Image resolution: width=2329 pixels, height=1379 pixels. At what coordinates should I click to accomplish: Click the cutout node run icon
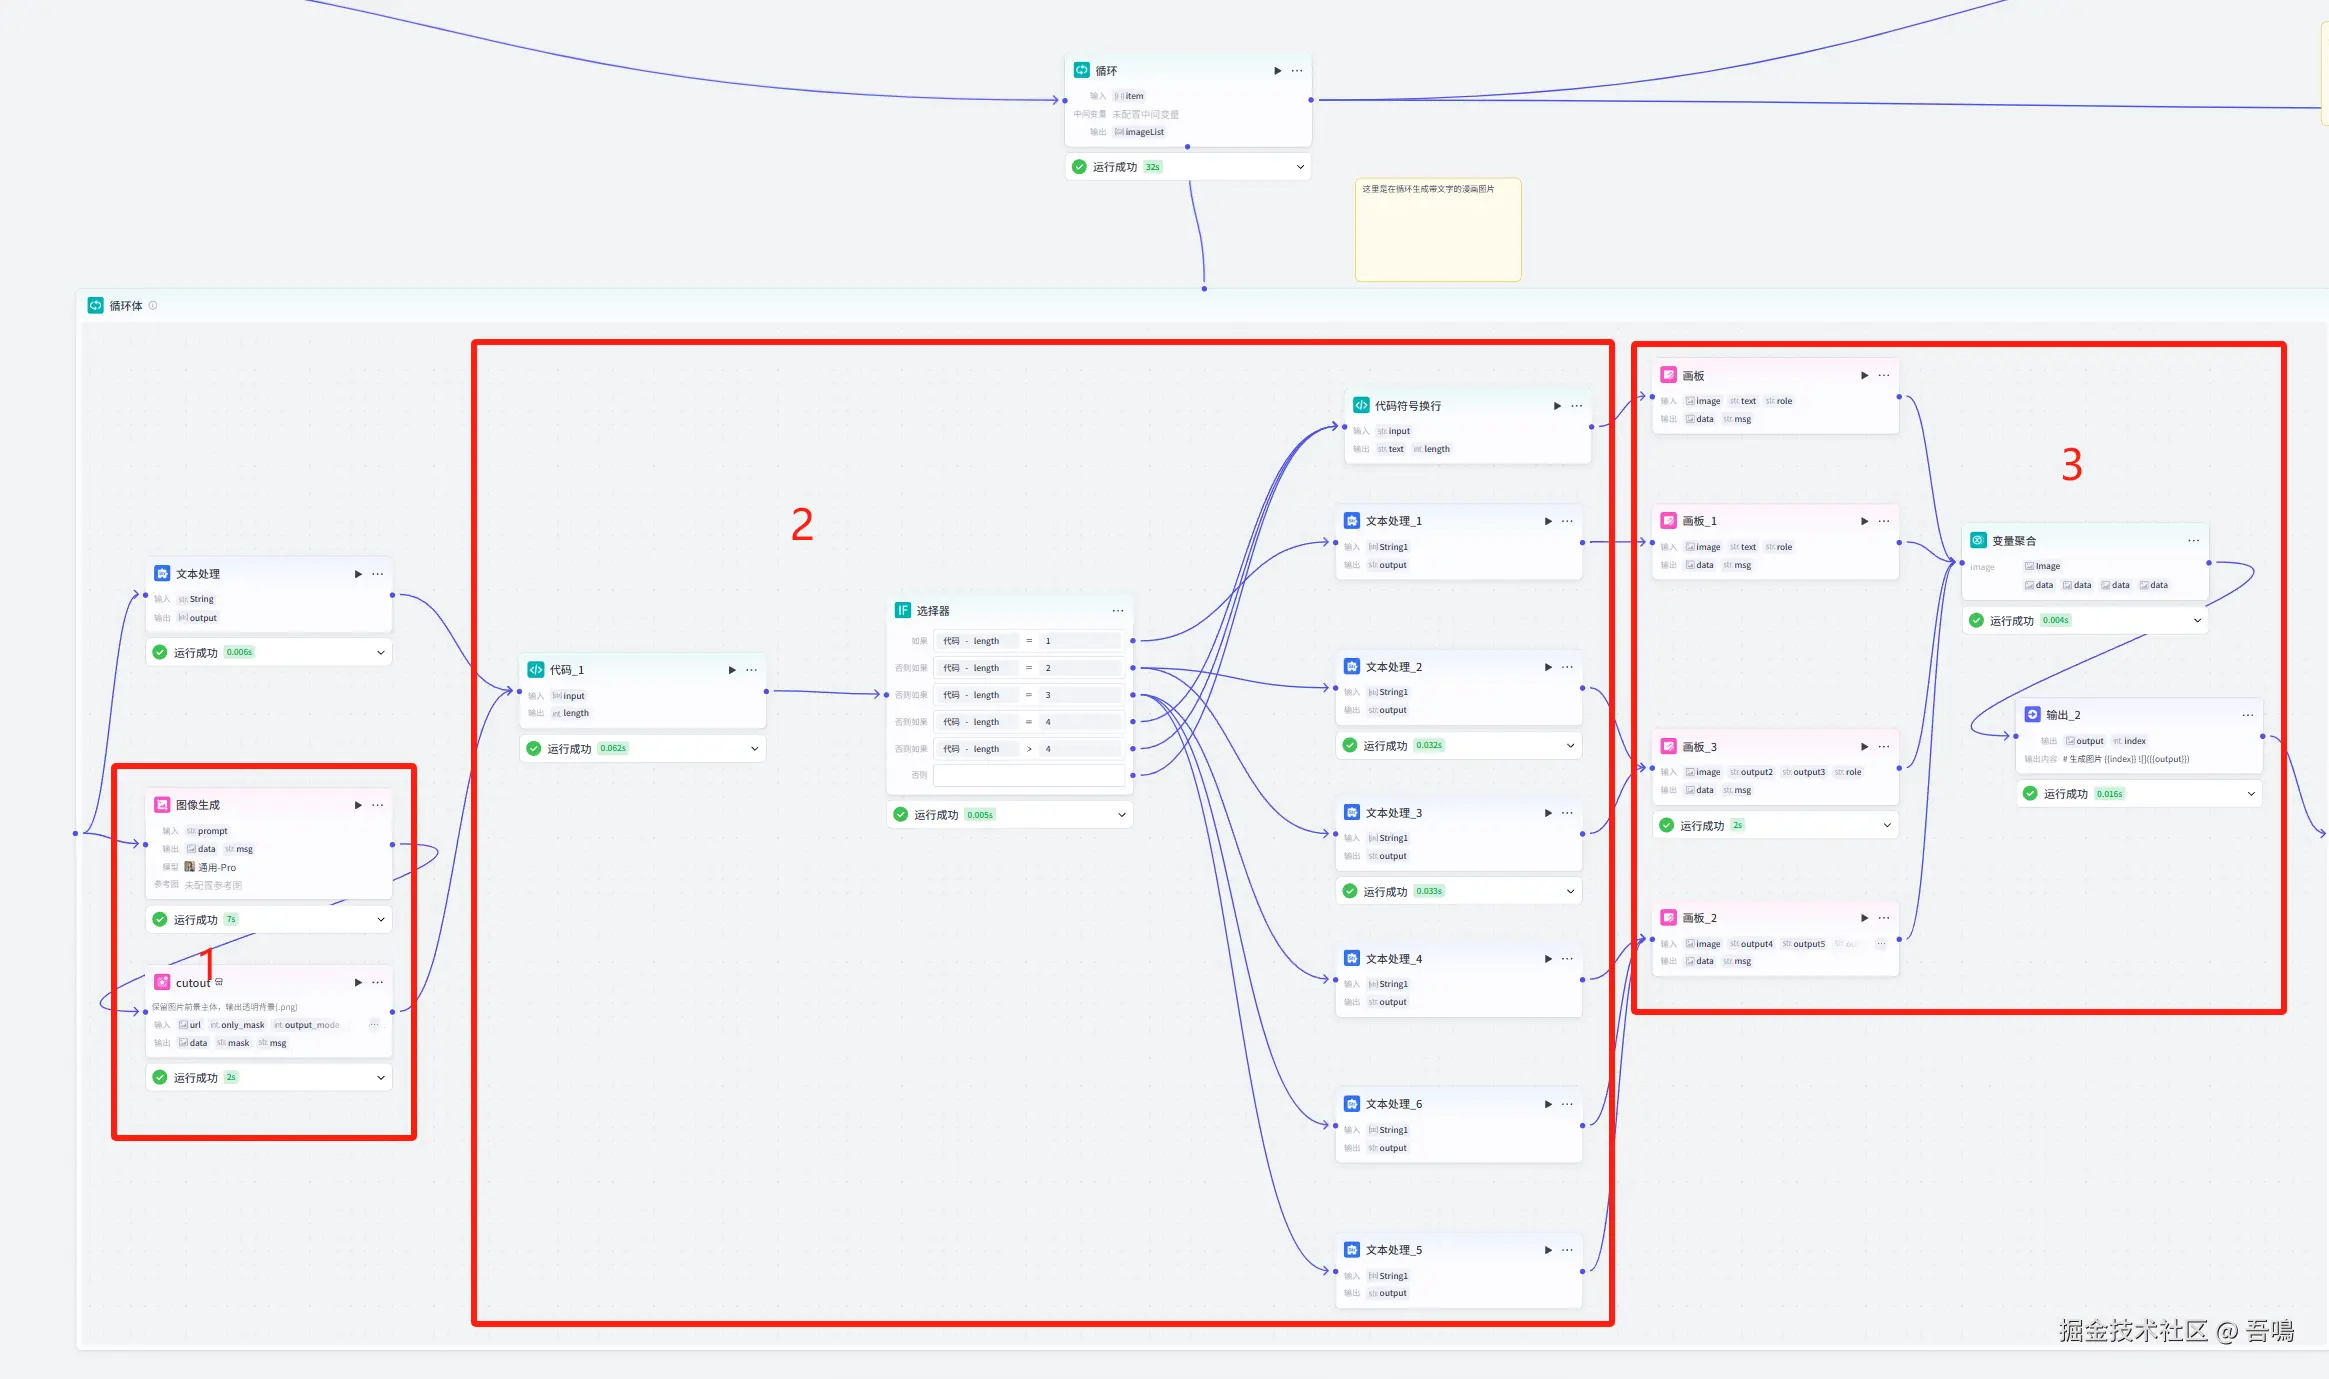[x=358, y=983]
